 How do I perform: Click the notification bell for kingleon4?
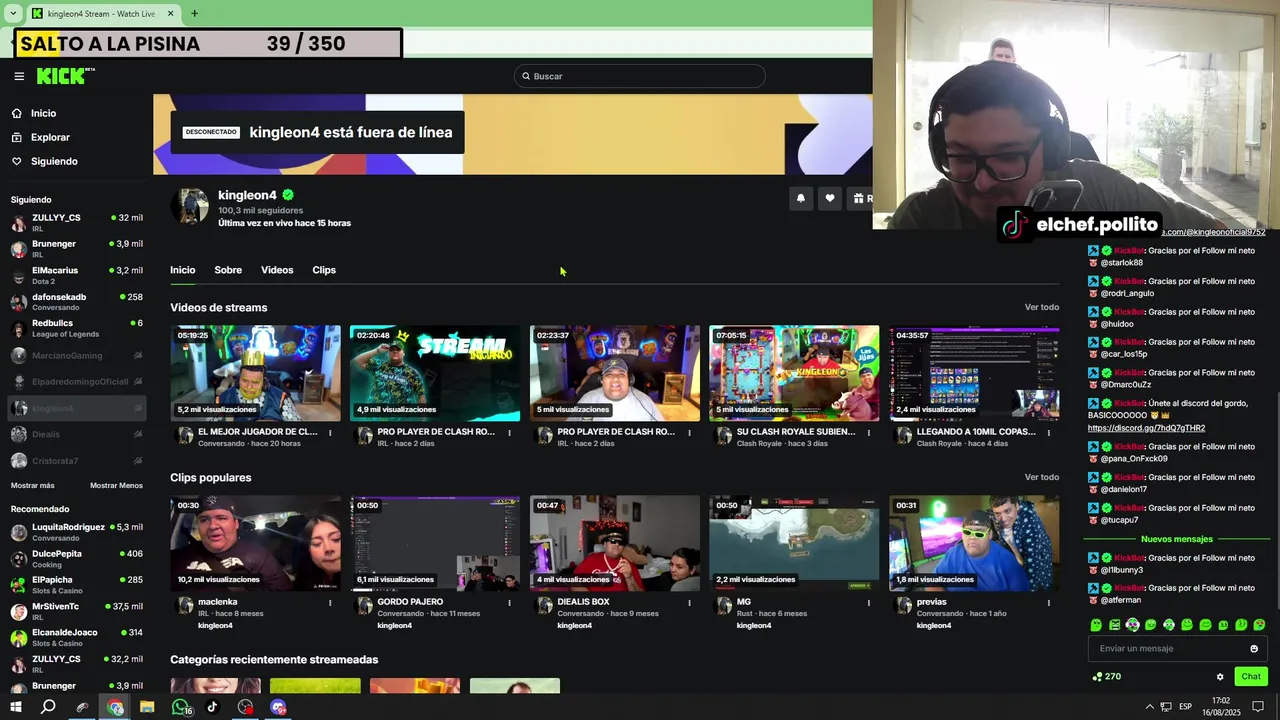[x=800, y=198]
